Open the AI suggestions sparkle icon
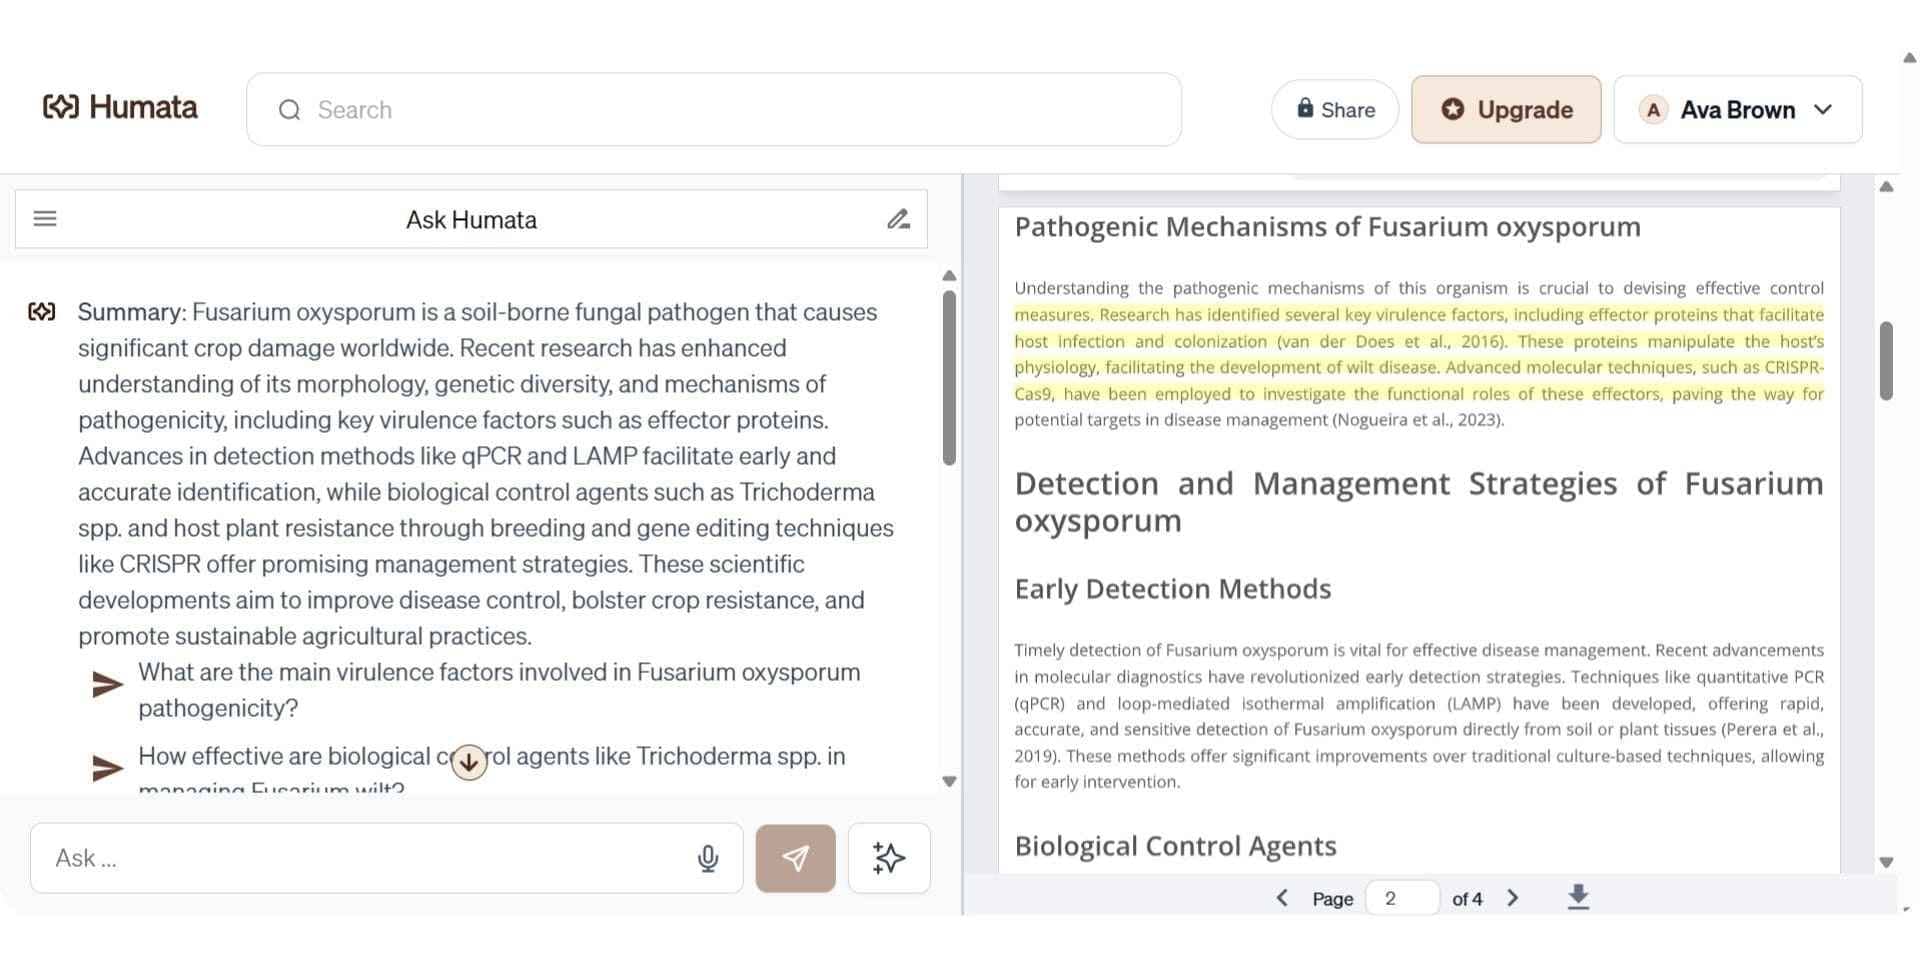The height and width of the screenshot is (960, 1920). click(x=888, y=857)
